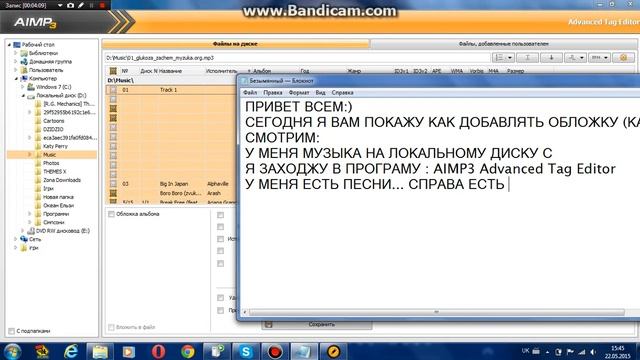Click the file path input field
Viewport: 640px width, 360px height.
297,58
